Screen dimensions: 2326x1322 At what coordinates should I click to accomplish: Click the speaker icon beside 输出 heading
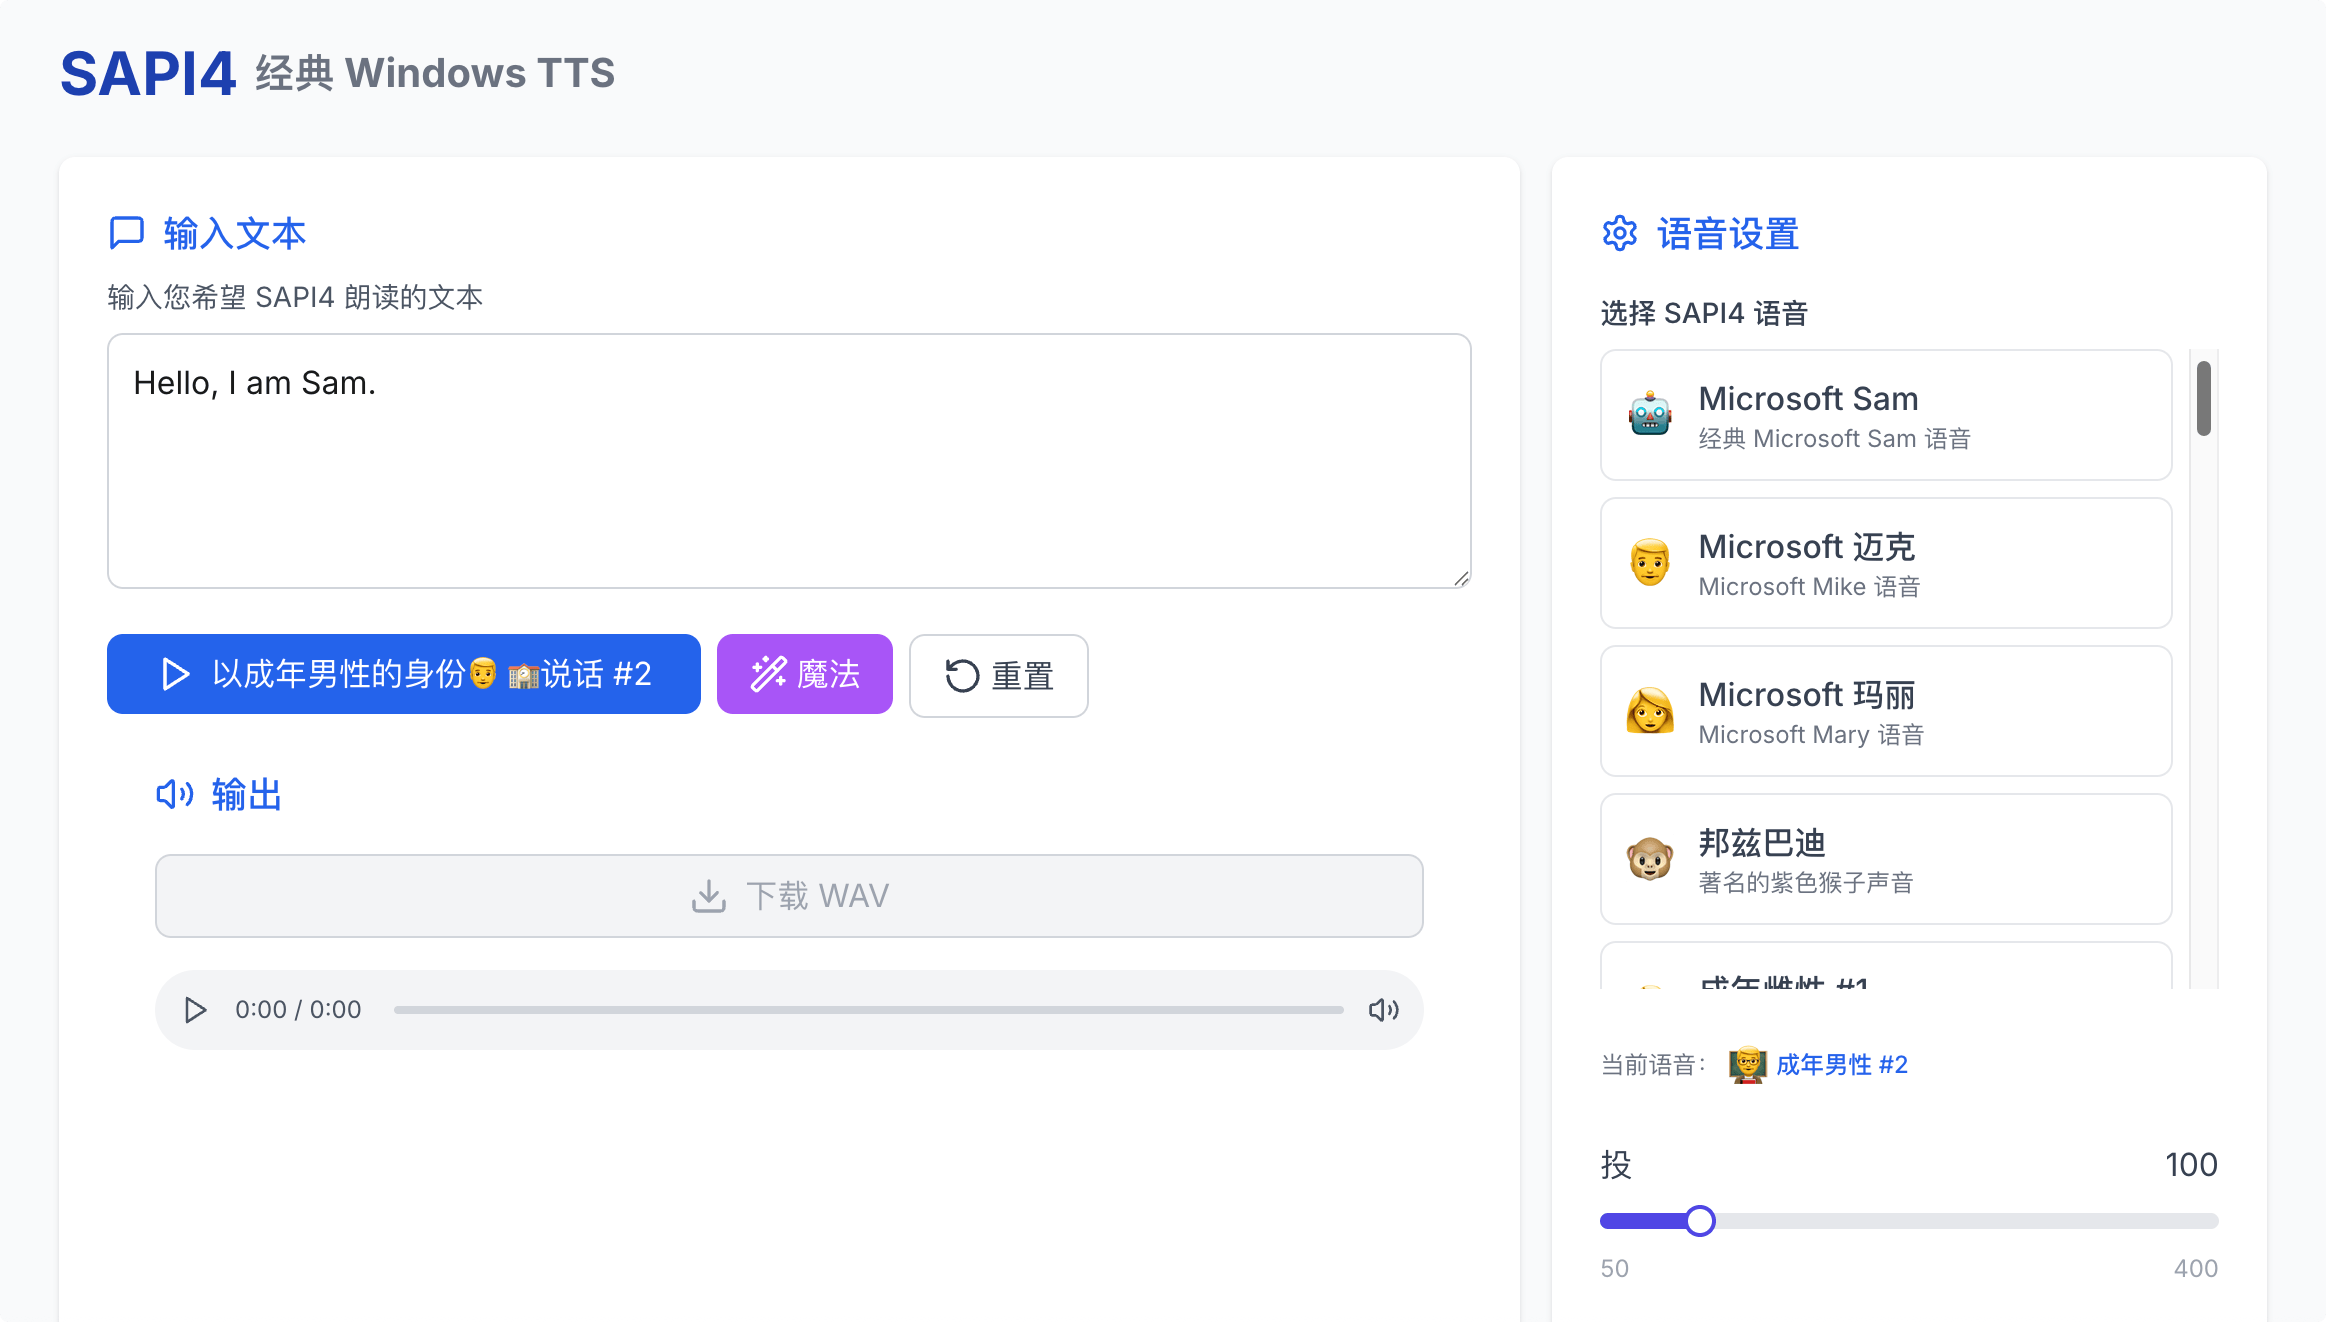(x=175, y=795)
